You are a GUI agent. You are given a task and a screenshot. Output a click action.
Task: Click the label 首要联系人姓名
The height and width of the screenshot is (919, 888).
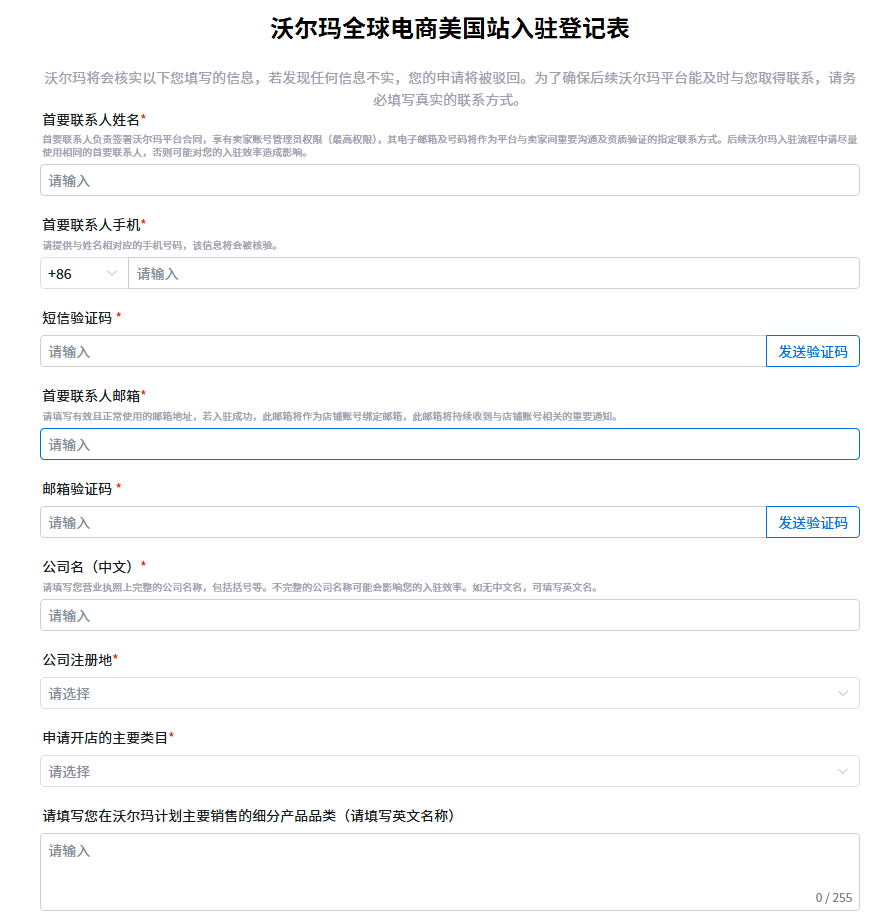[x=91, y=120]
